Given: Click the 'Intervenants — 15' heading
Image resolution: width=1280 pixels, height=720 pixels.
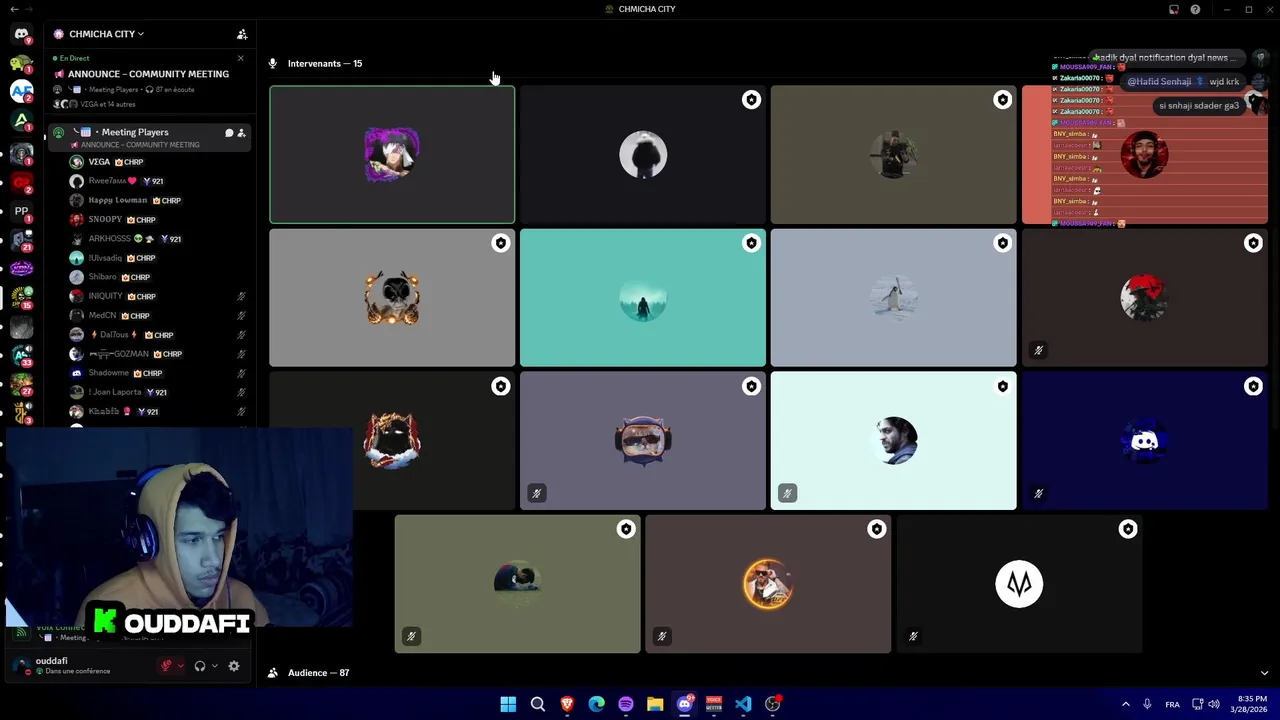Looking at the screenshot, I should pos(325,63).
